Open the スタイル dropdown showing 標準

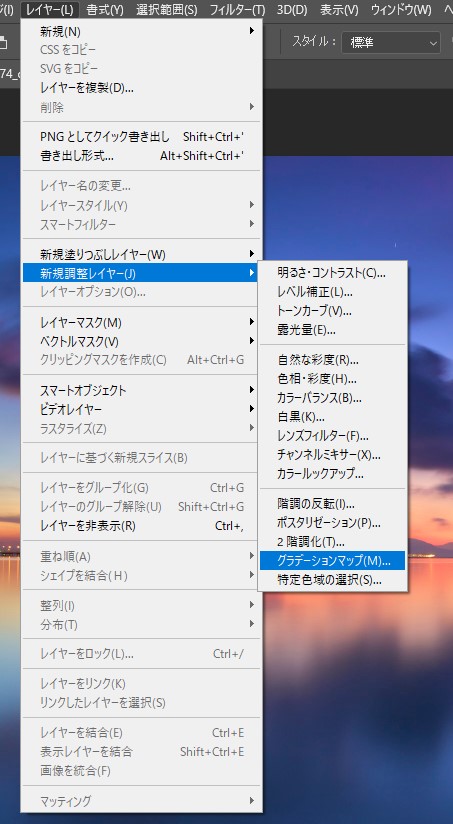coord(390,43)
